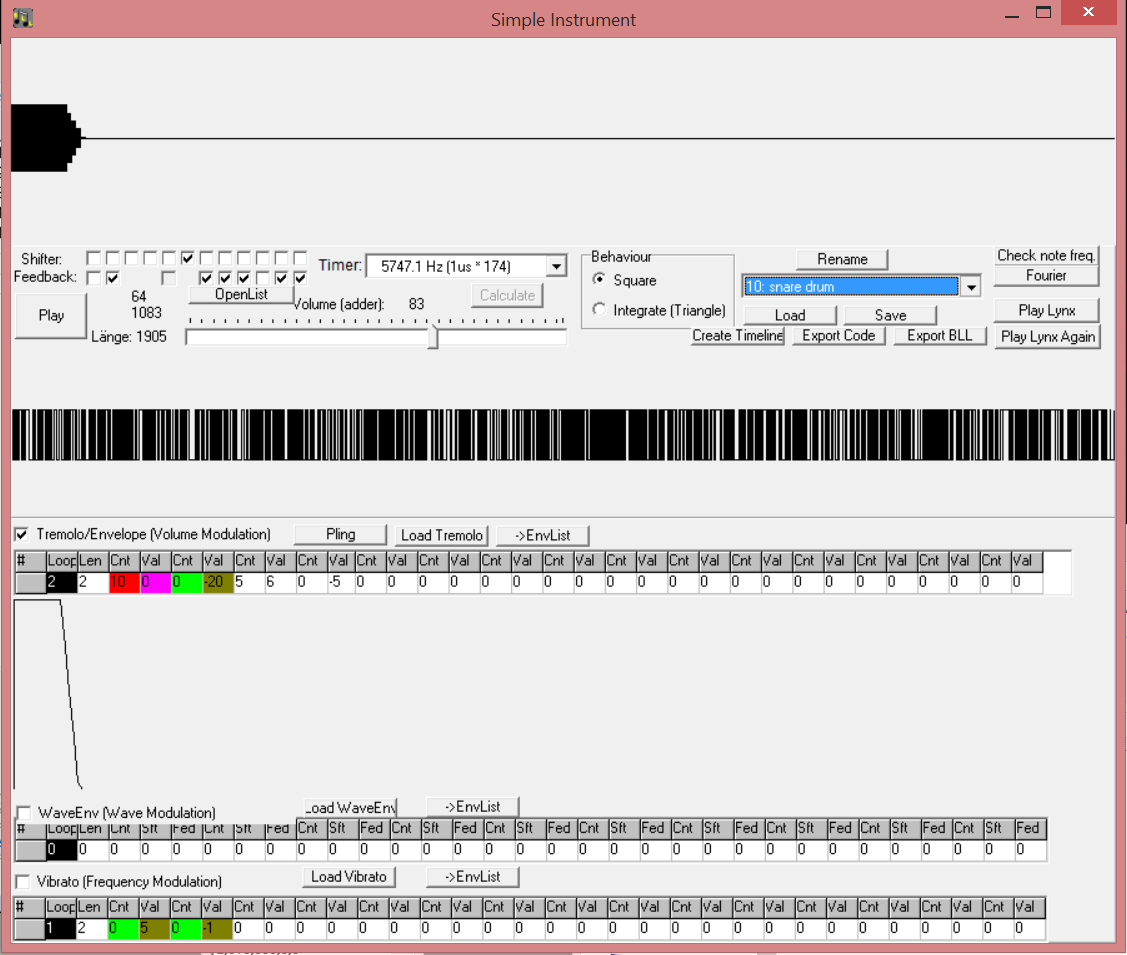Click the Pling button in Tremolo section
This screenshot has height=955, width=1127.
[x=341, y=535]
